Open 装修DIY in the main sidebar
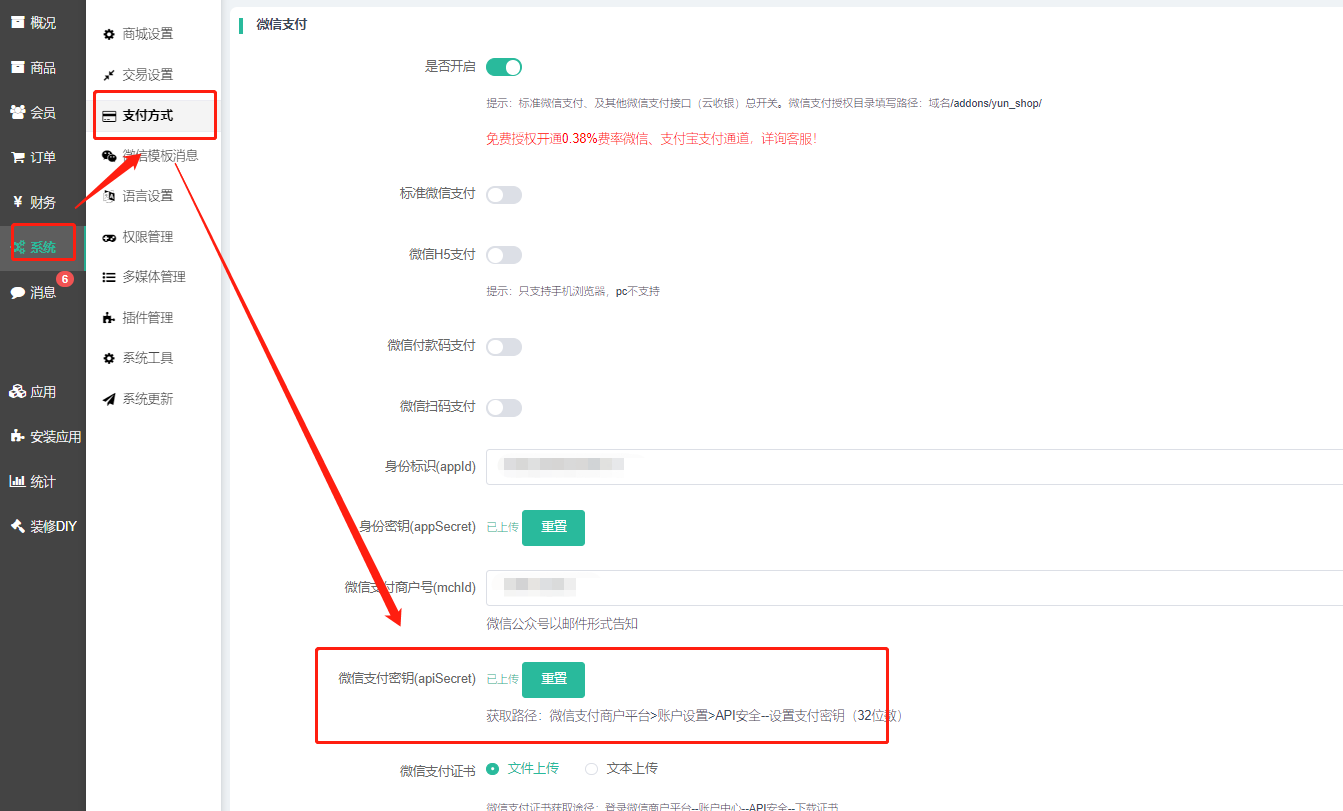This screenshot has width=1343, height=811. click(53, 526)
